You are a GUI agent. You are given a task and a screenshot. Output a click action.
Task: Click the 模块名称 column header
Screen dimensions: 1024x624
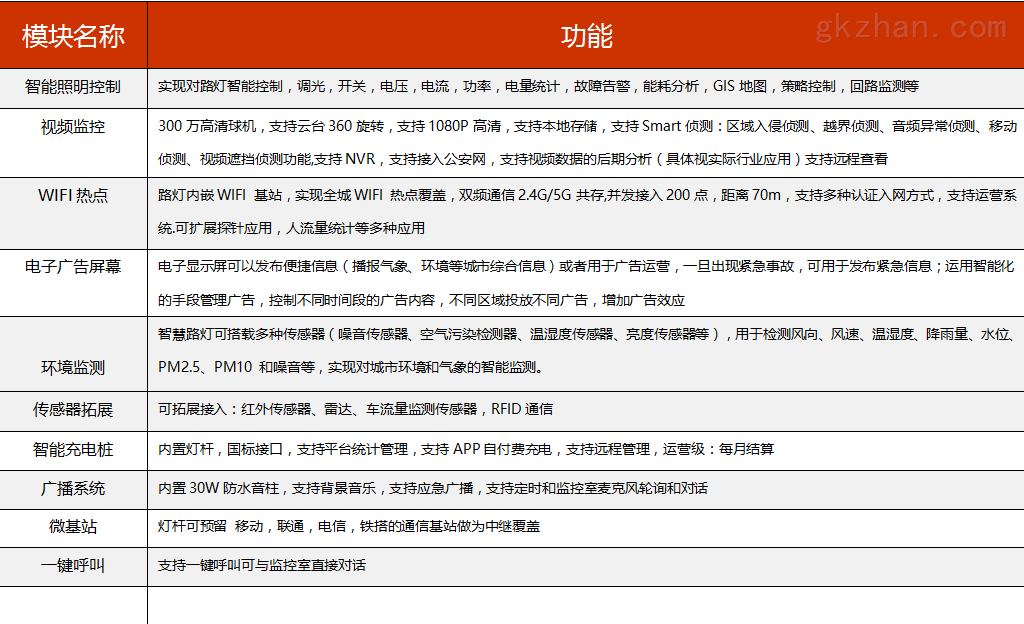(x=73, y=37)
